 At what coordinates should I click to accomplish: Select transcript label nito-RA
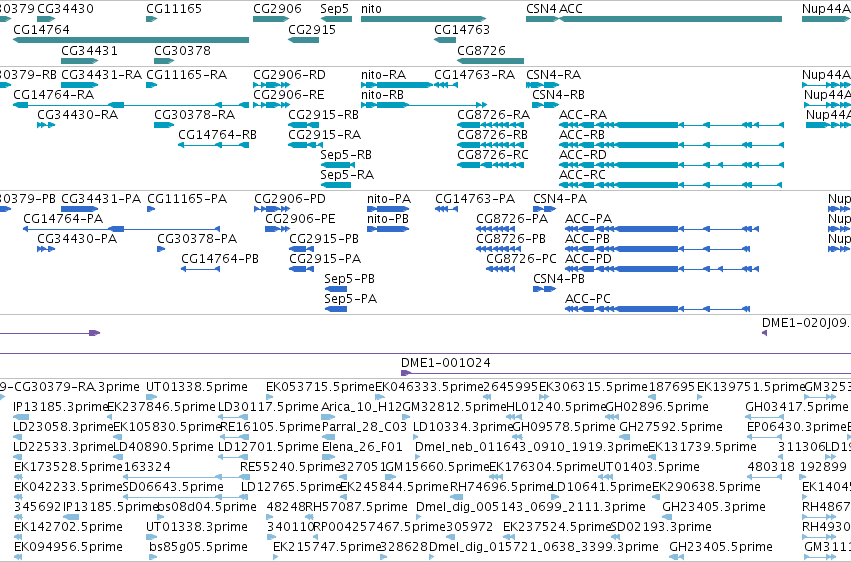pyautogui.click(x=383, y=74)
